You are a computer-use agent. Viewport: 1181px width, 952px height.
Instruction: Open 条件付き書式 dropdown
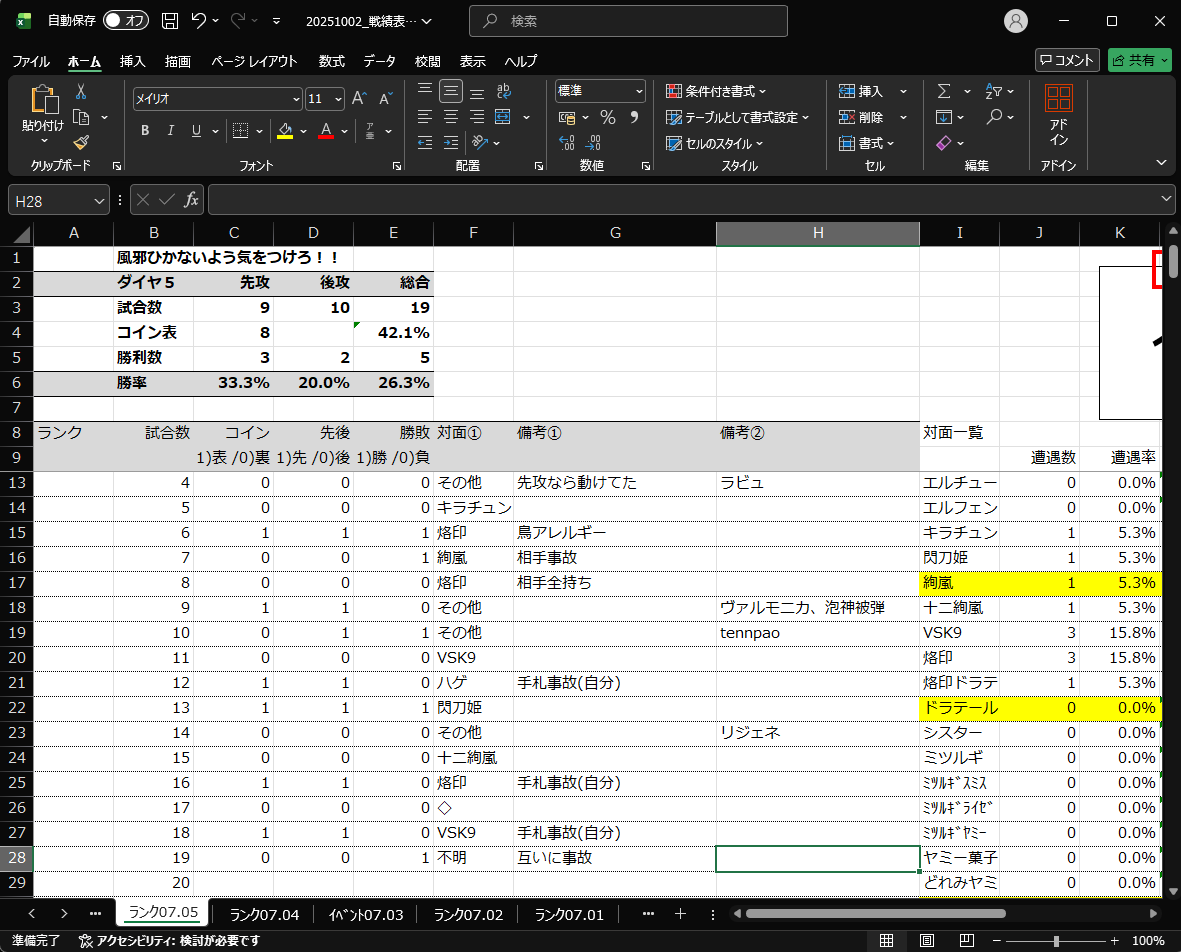coord(716,91)
